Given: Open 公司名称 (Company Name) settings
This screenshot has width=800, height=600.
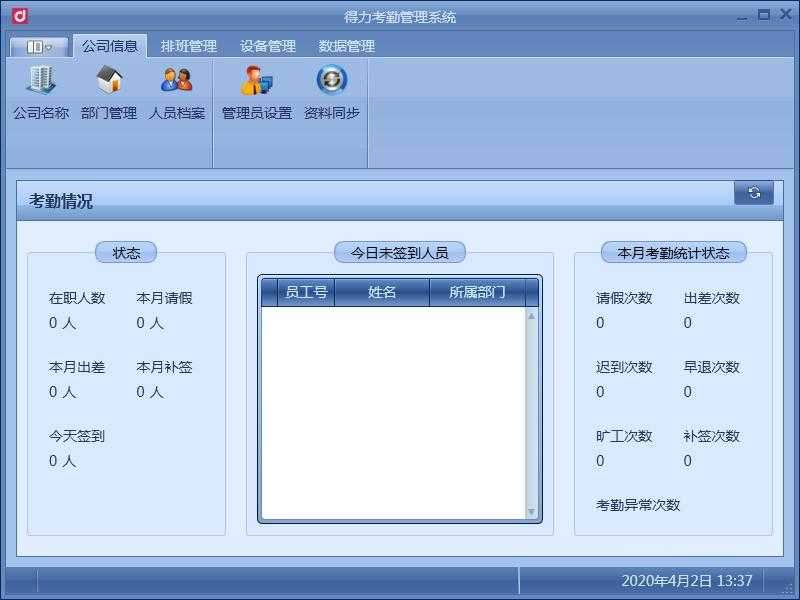Looking at the screenshot, I should (x=40, y=95).
